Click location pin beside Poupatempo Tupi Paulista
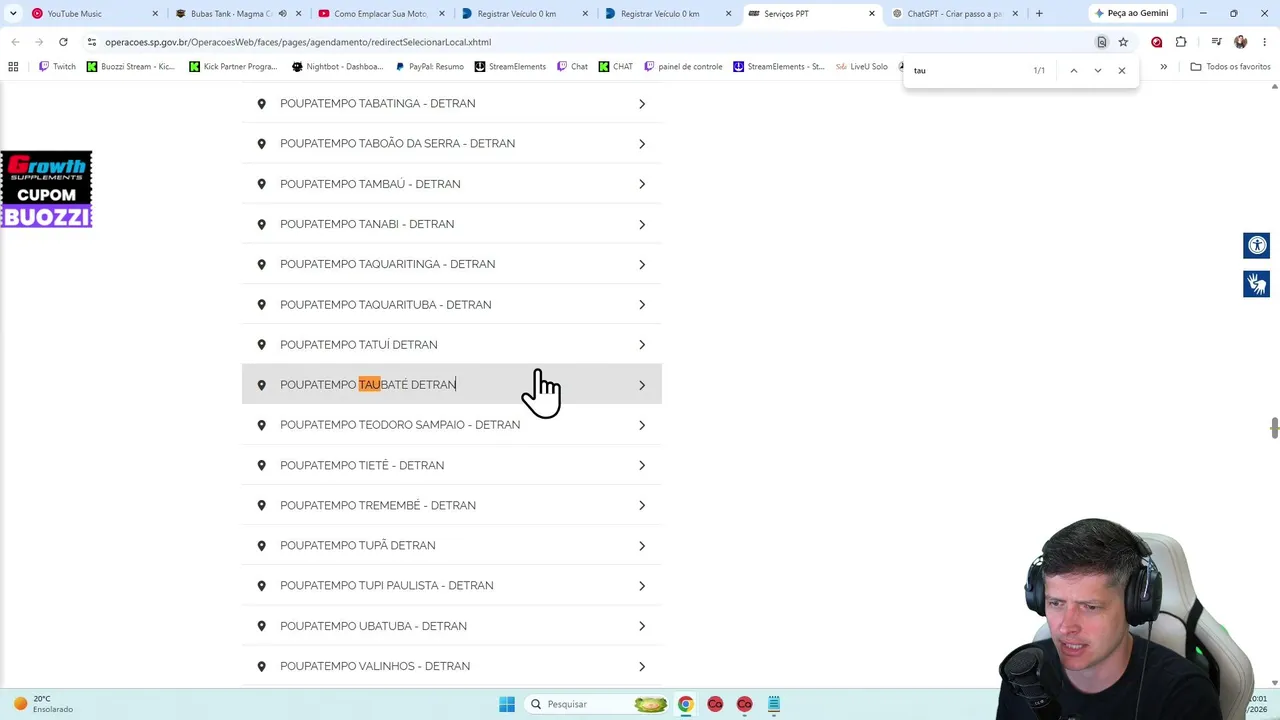Viewport: 1280px width, 720px height. point(262,586)
